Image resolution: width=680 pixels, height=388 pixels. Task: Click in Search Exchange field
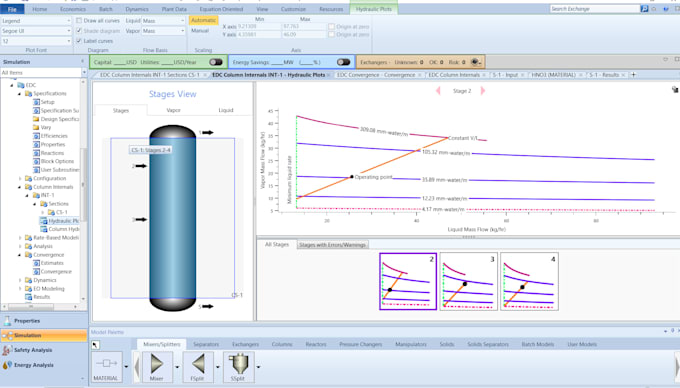coord(595,9)
